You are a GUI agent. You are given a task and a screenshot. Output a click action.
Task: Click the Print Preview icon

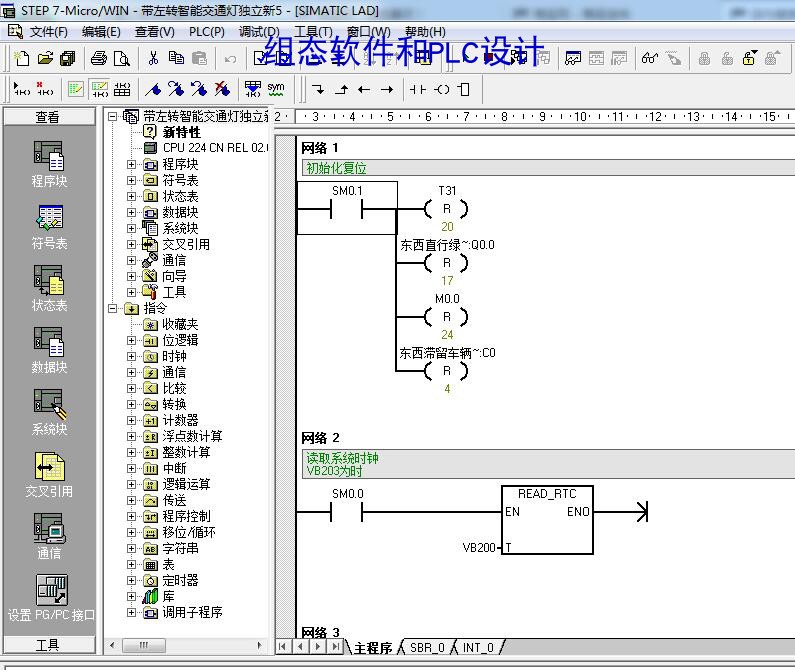pos(122,58)
